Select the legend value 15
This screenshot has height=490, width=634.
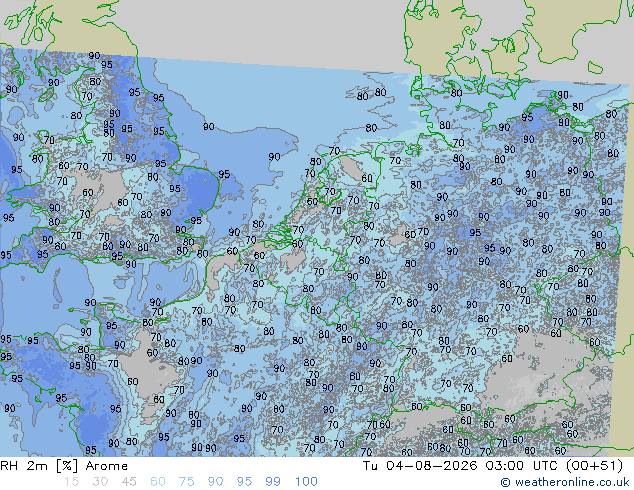71,482
